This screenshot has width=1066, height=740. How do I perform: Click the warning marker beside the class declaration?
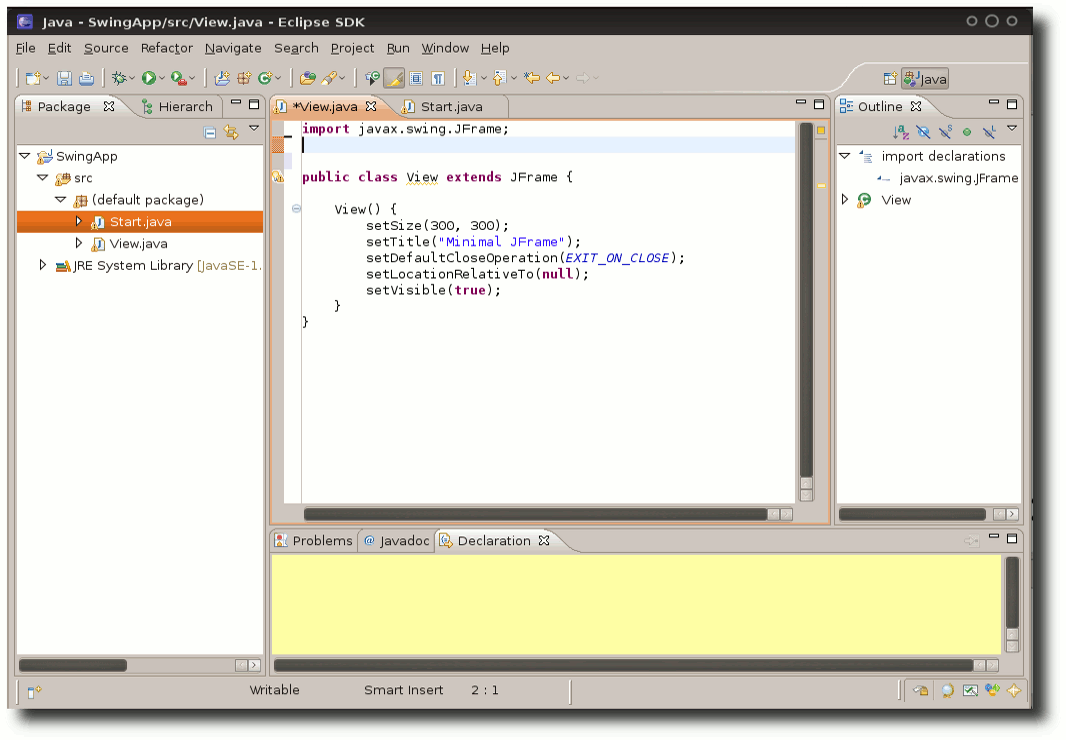pos(277,178)
